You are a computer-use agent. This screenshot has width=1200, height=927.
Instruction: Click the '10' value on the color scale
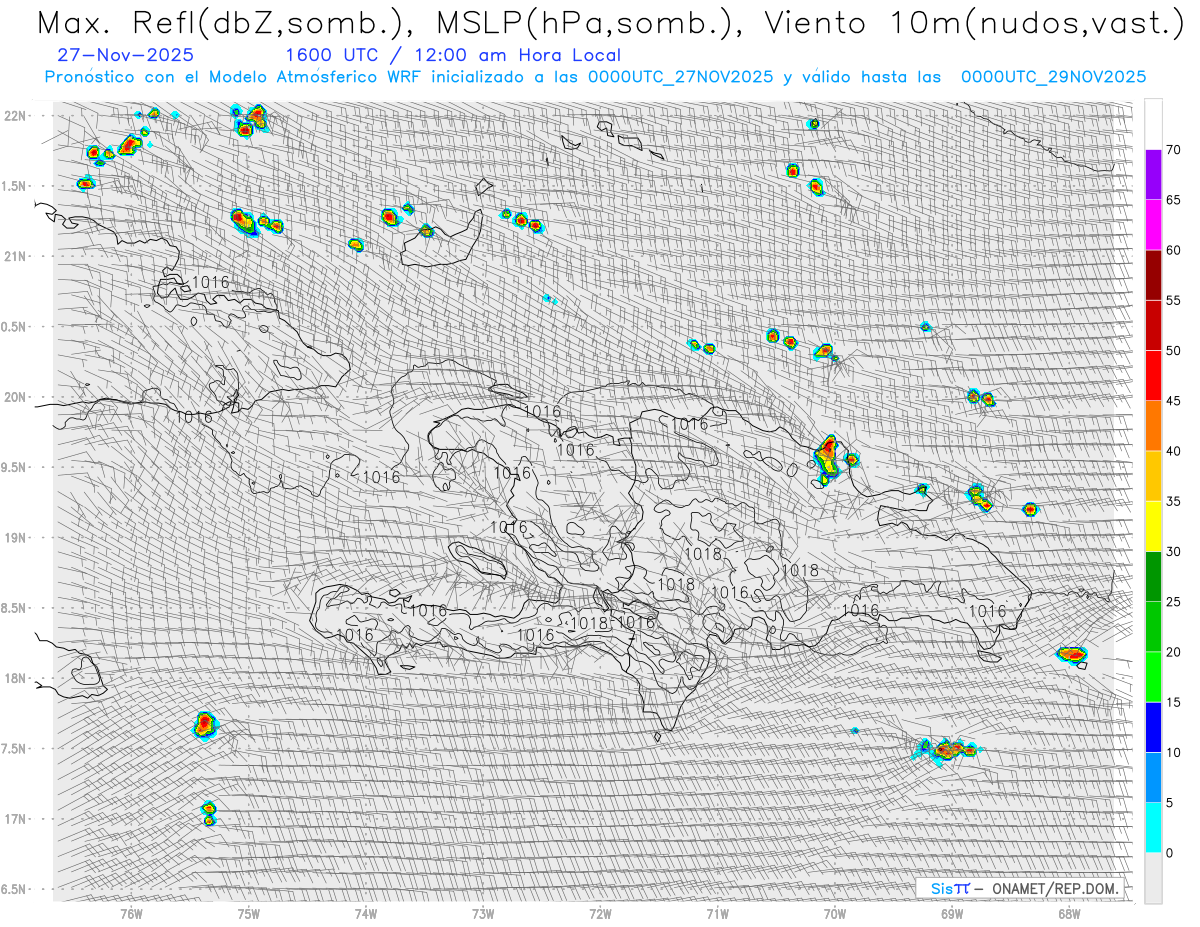(1173, 752)
